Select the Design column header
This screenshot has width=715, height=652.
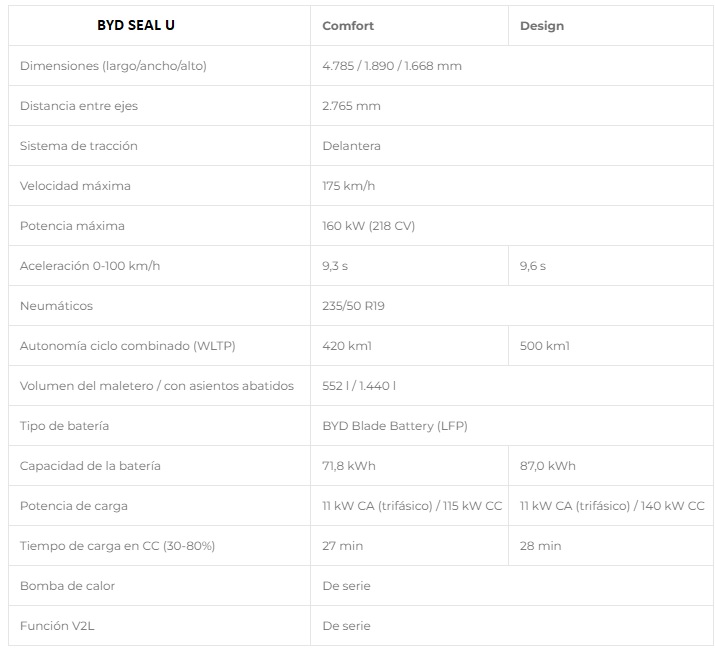click(x=542, y=26)
